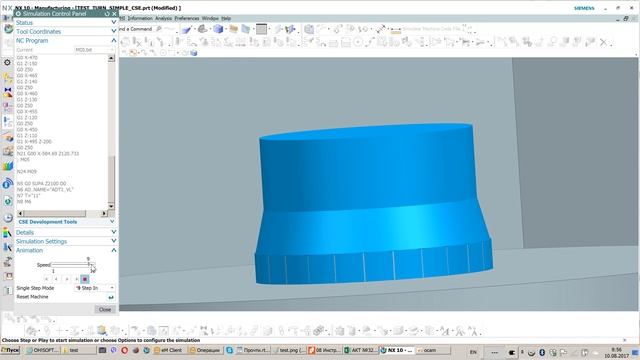
Task: Click the Play forward playback button
Action: 67,279
